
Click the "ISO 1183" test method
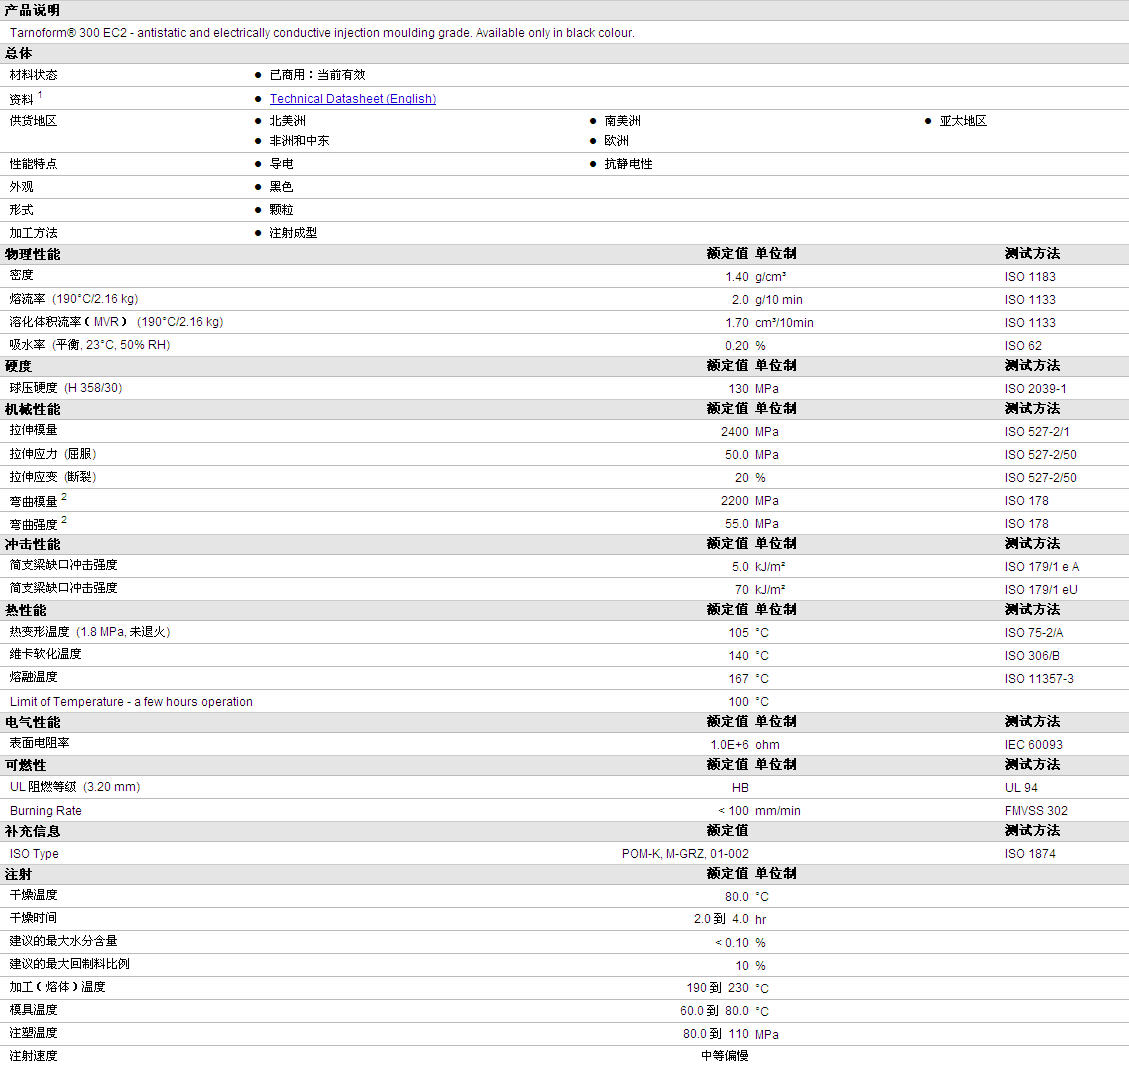pos(1030,277)
